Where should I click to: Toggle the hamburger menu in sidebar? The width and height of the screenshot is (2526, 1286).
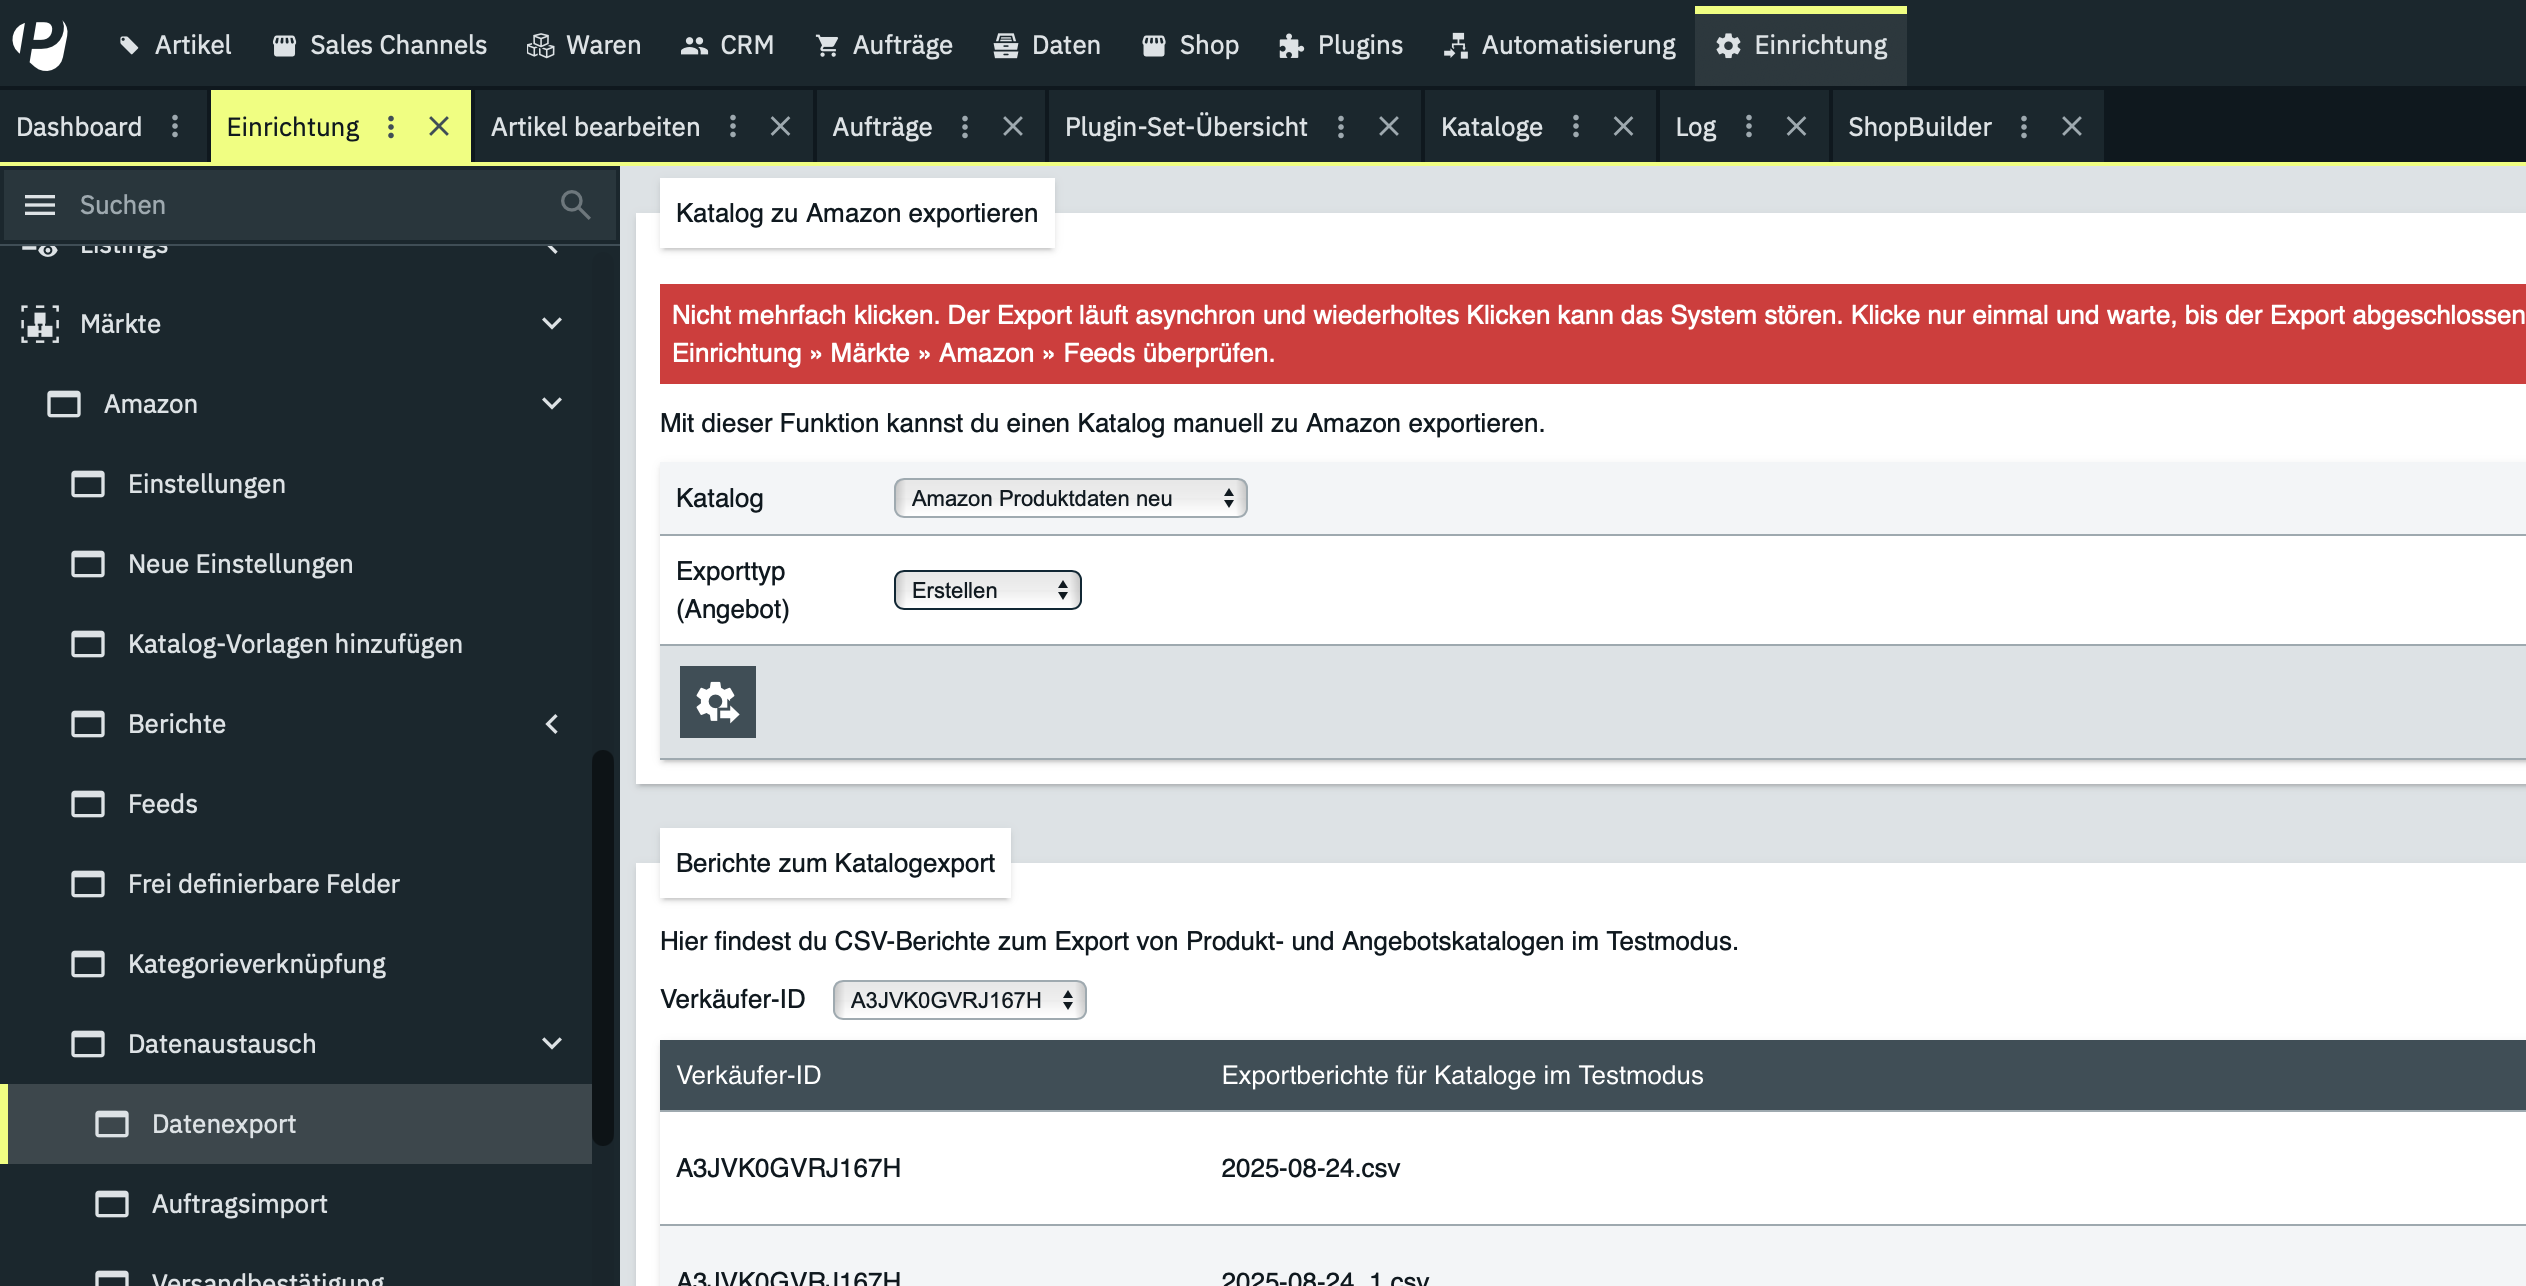coord(40,205)
